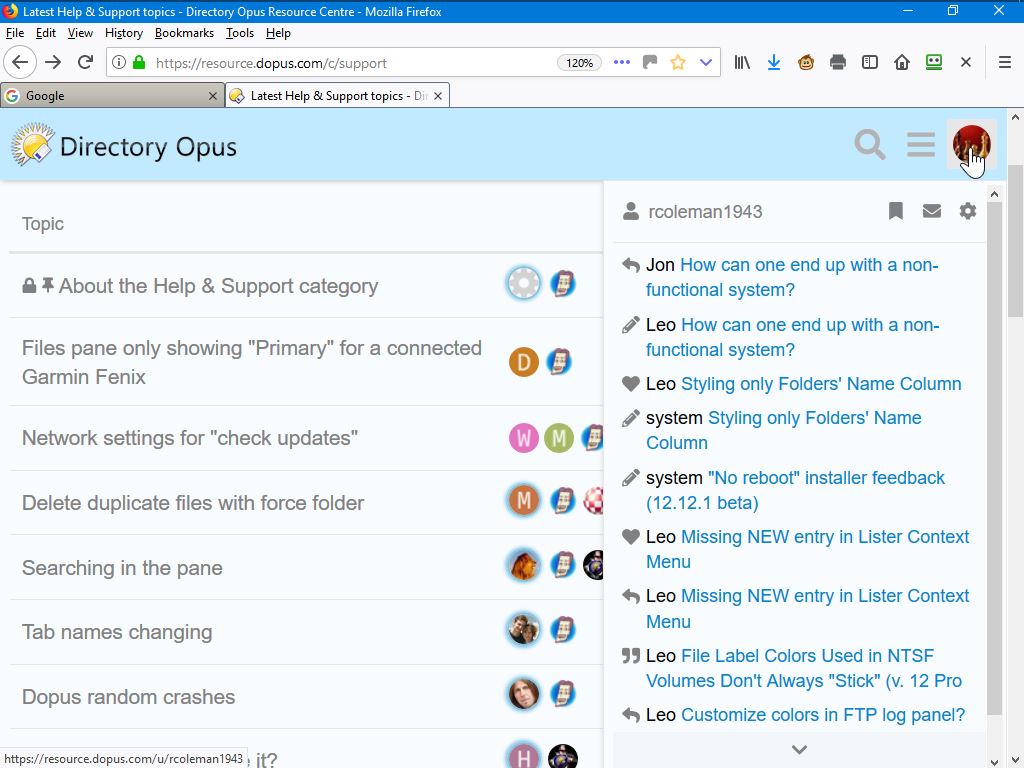Open the topic Searching in the pane
This screenshot has width=1024, height=768.
(122, 568)
